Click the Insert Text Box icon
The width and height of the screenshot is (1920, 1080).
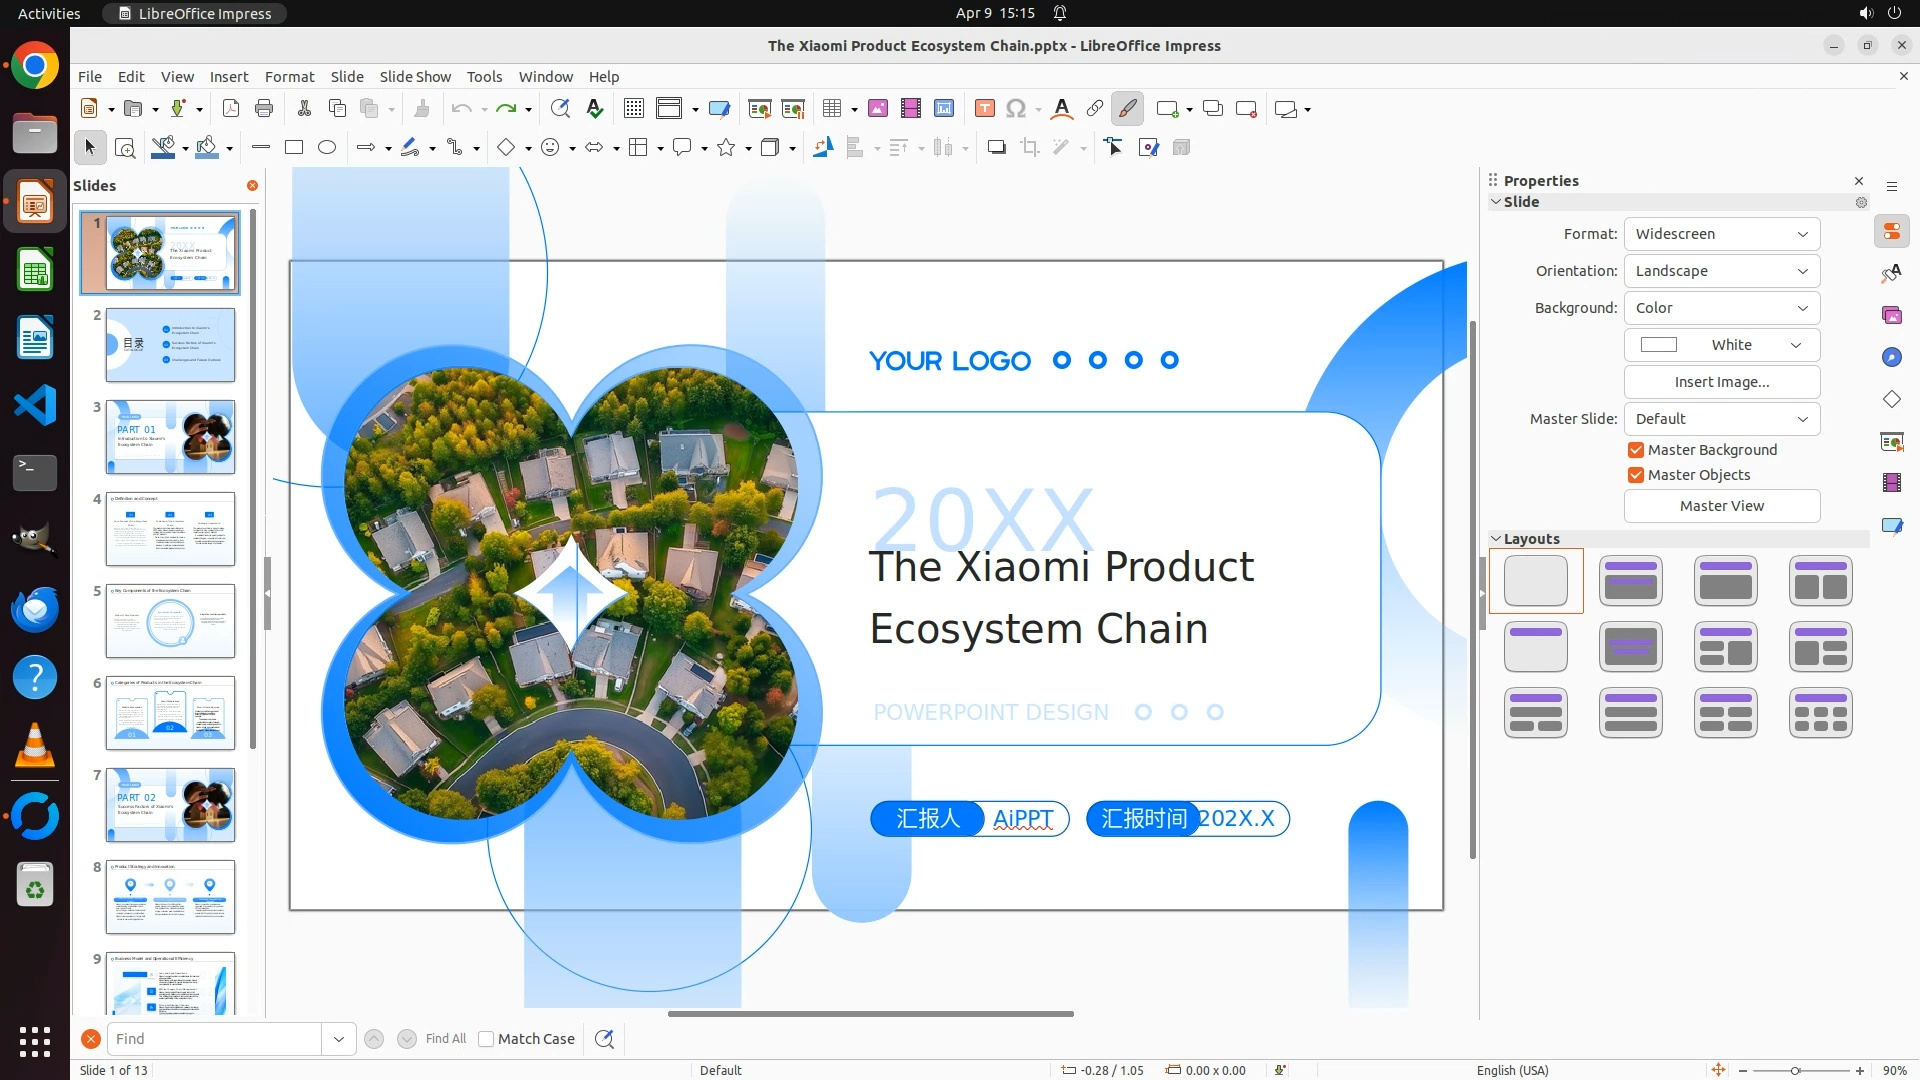click(984, 109)
